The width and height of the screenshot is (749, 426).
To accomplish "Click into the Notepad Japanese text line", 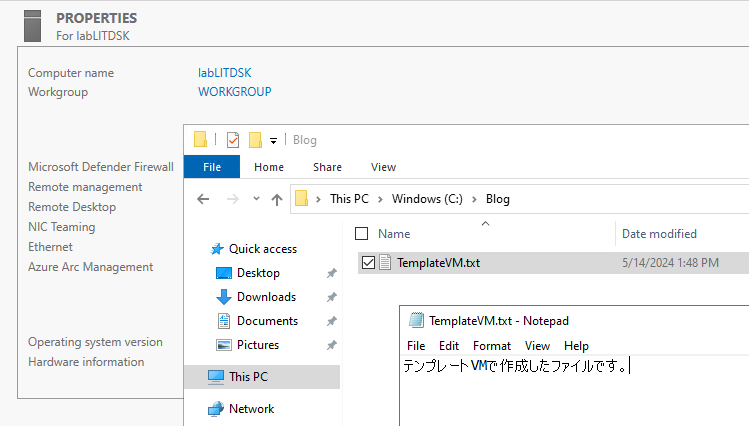I will click(x=516, y=366).
